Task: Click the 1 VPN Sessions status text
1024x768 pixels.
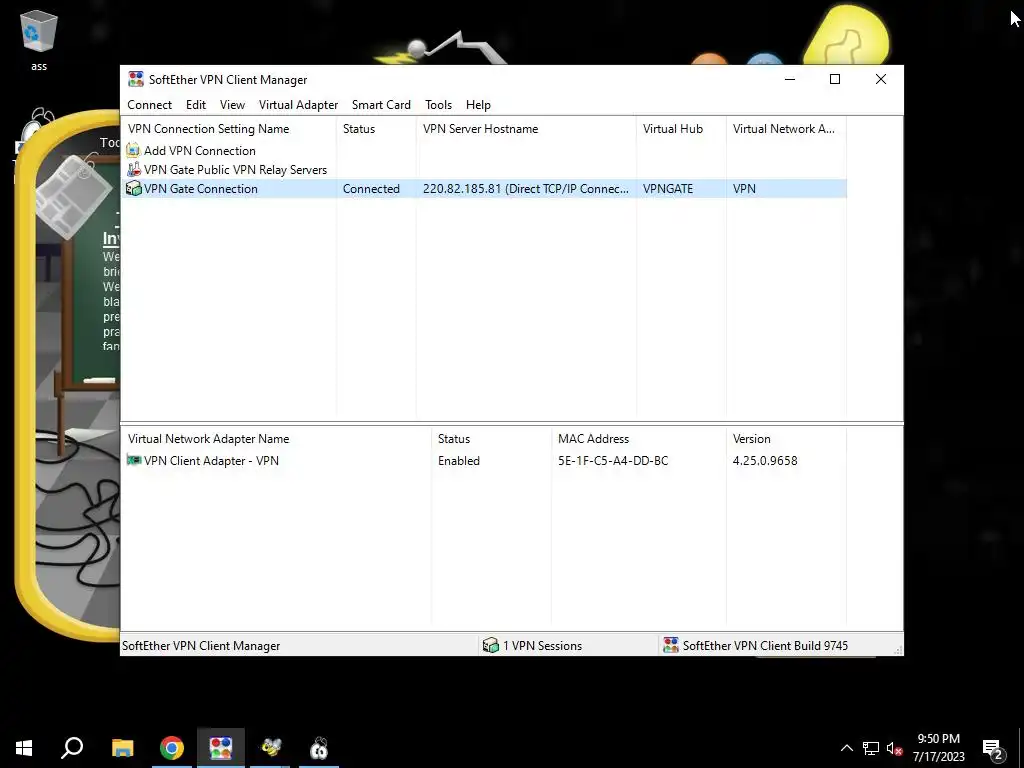Action: click(x=542, y=645)
